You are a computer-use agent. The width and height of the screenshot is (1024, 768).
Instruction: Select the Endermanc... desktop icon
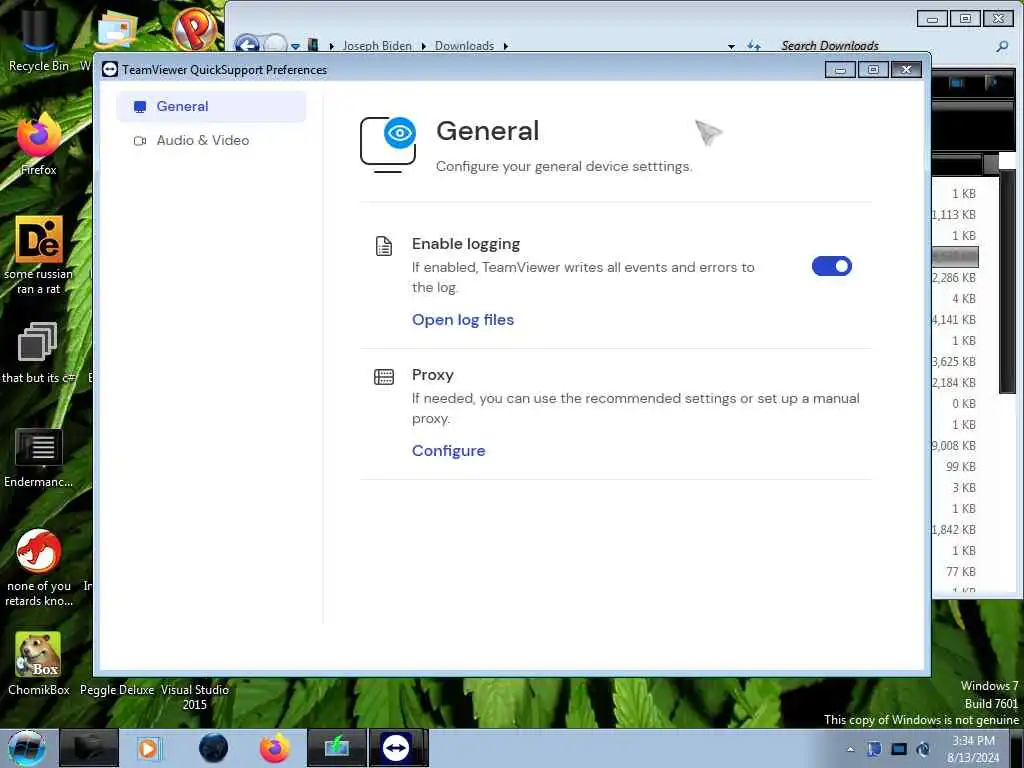pos(39,457)
